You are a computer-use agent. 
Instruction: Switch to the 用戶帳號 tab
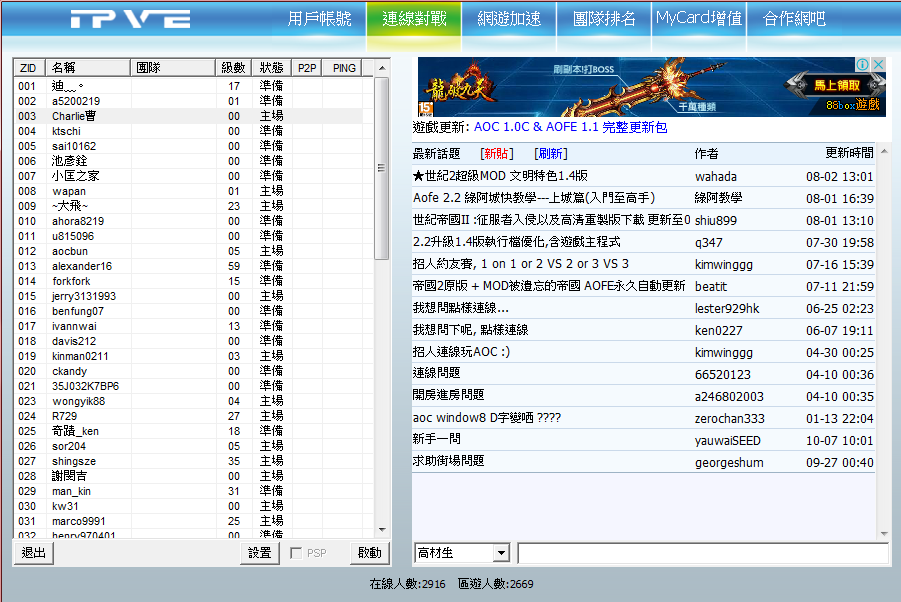pos(319,19)
